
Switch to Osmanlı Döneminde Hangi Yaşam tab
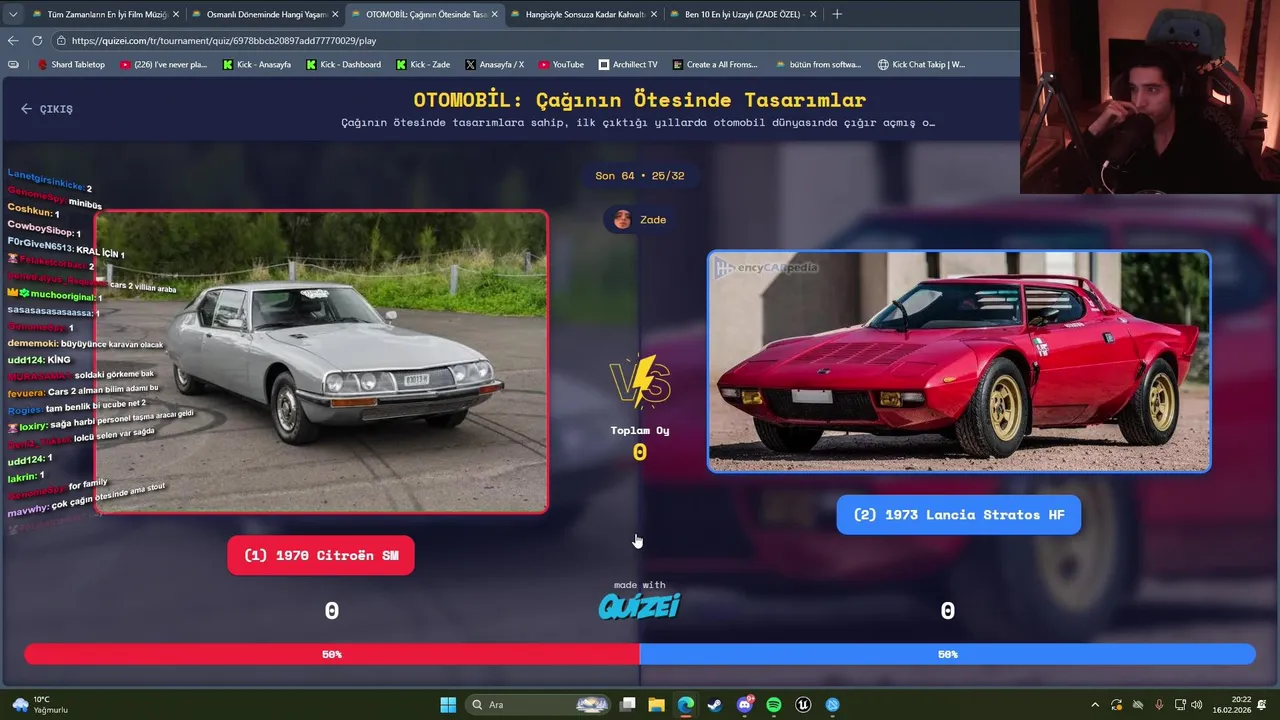click(263, 14)
